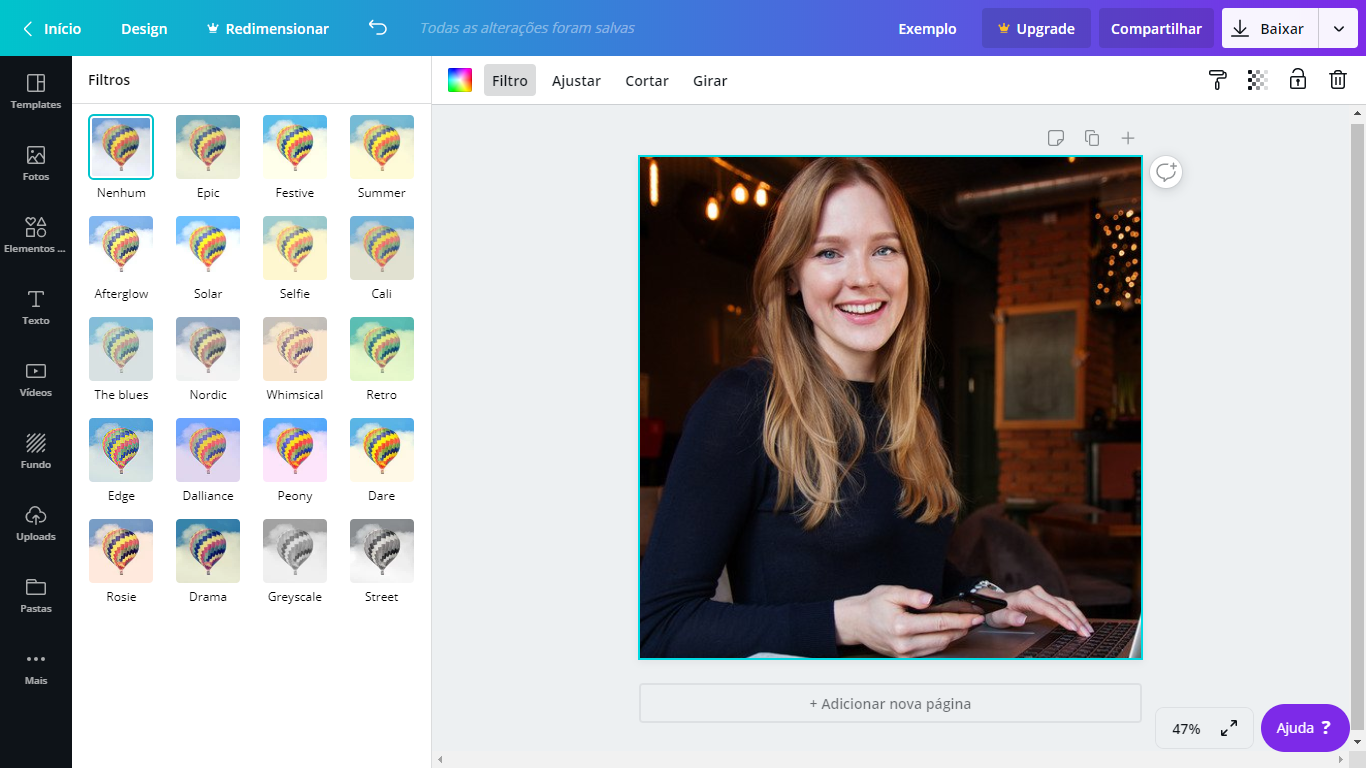Click Adicionar nova página button

890,703
